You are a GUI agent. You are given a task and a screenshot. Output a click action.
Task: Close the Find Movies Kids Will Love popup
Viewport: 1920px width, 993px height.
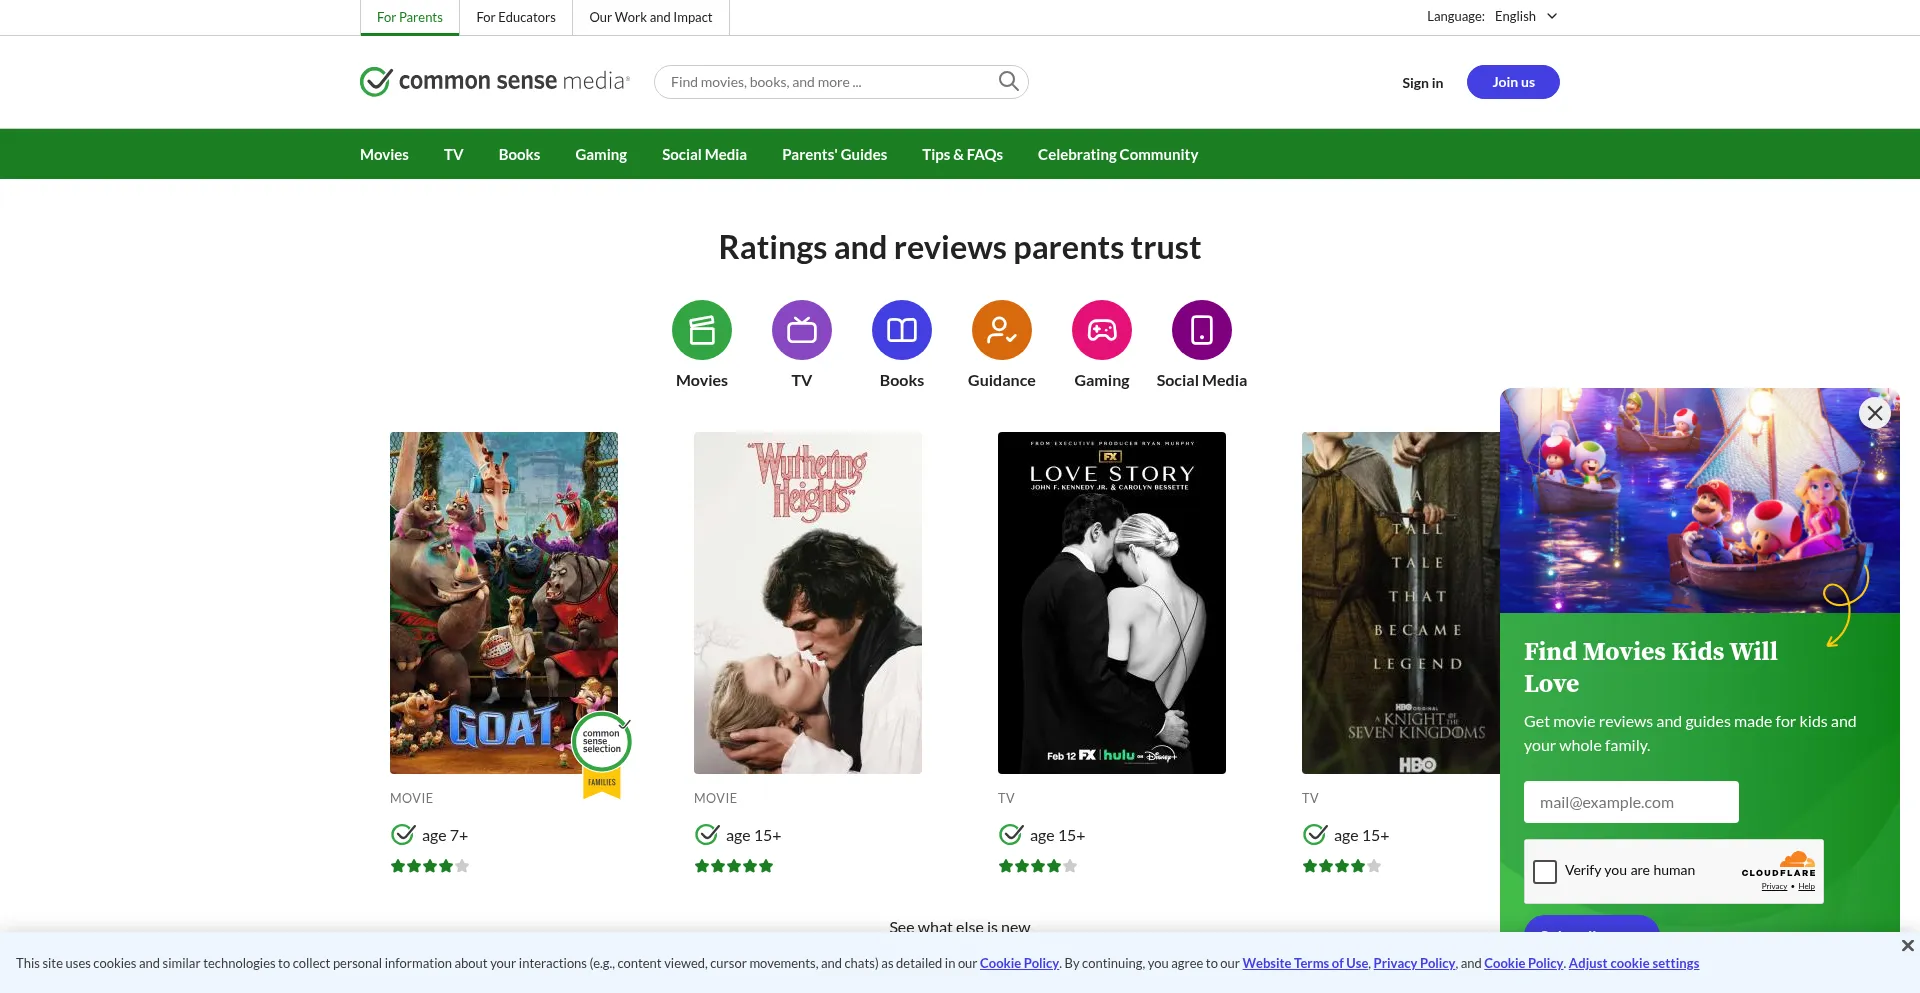1875,413
